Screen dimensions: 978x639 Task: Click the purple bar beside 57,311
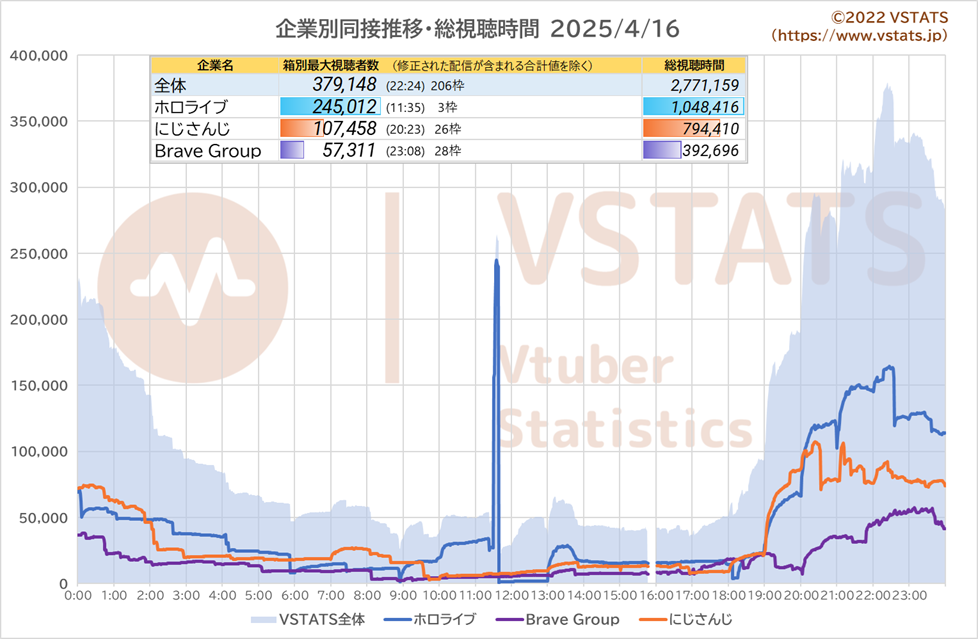click(292, 150)
